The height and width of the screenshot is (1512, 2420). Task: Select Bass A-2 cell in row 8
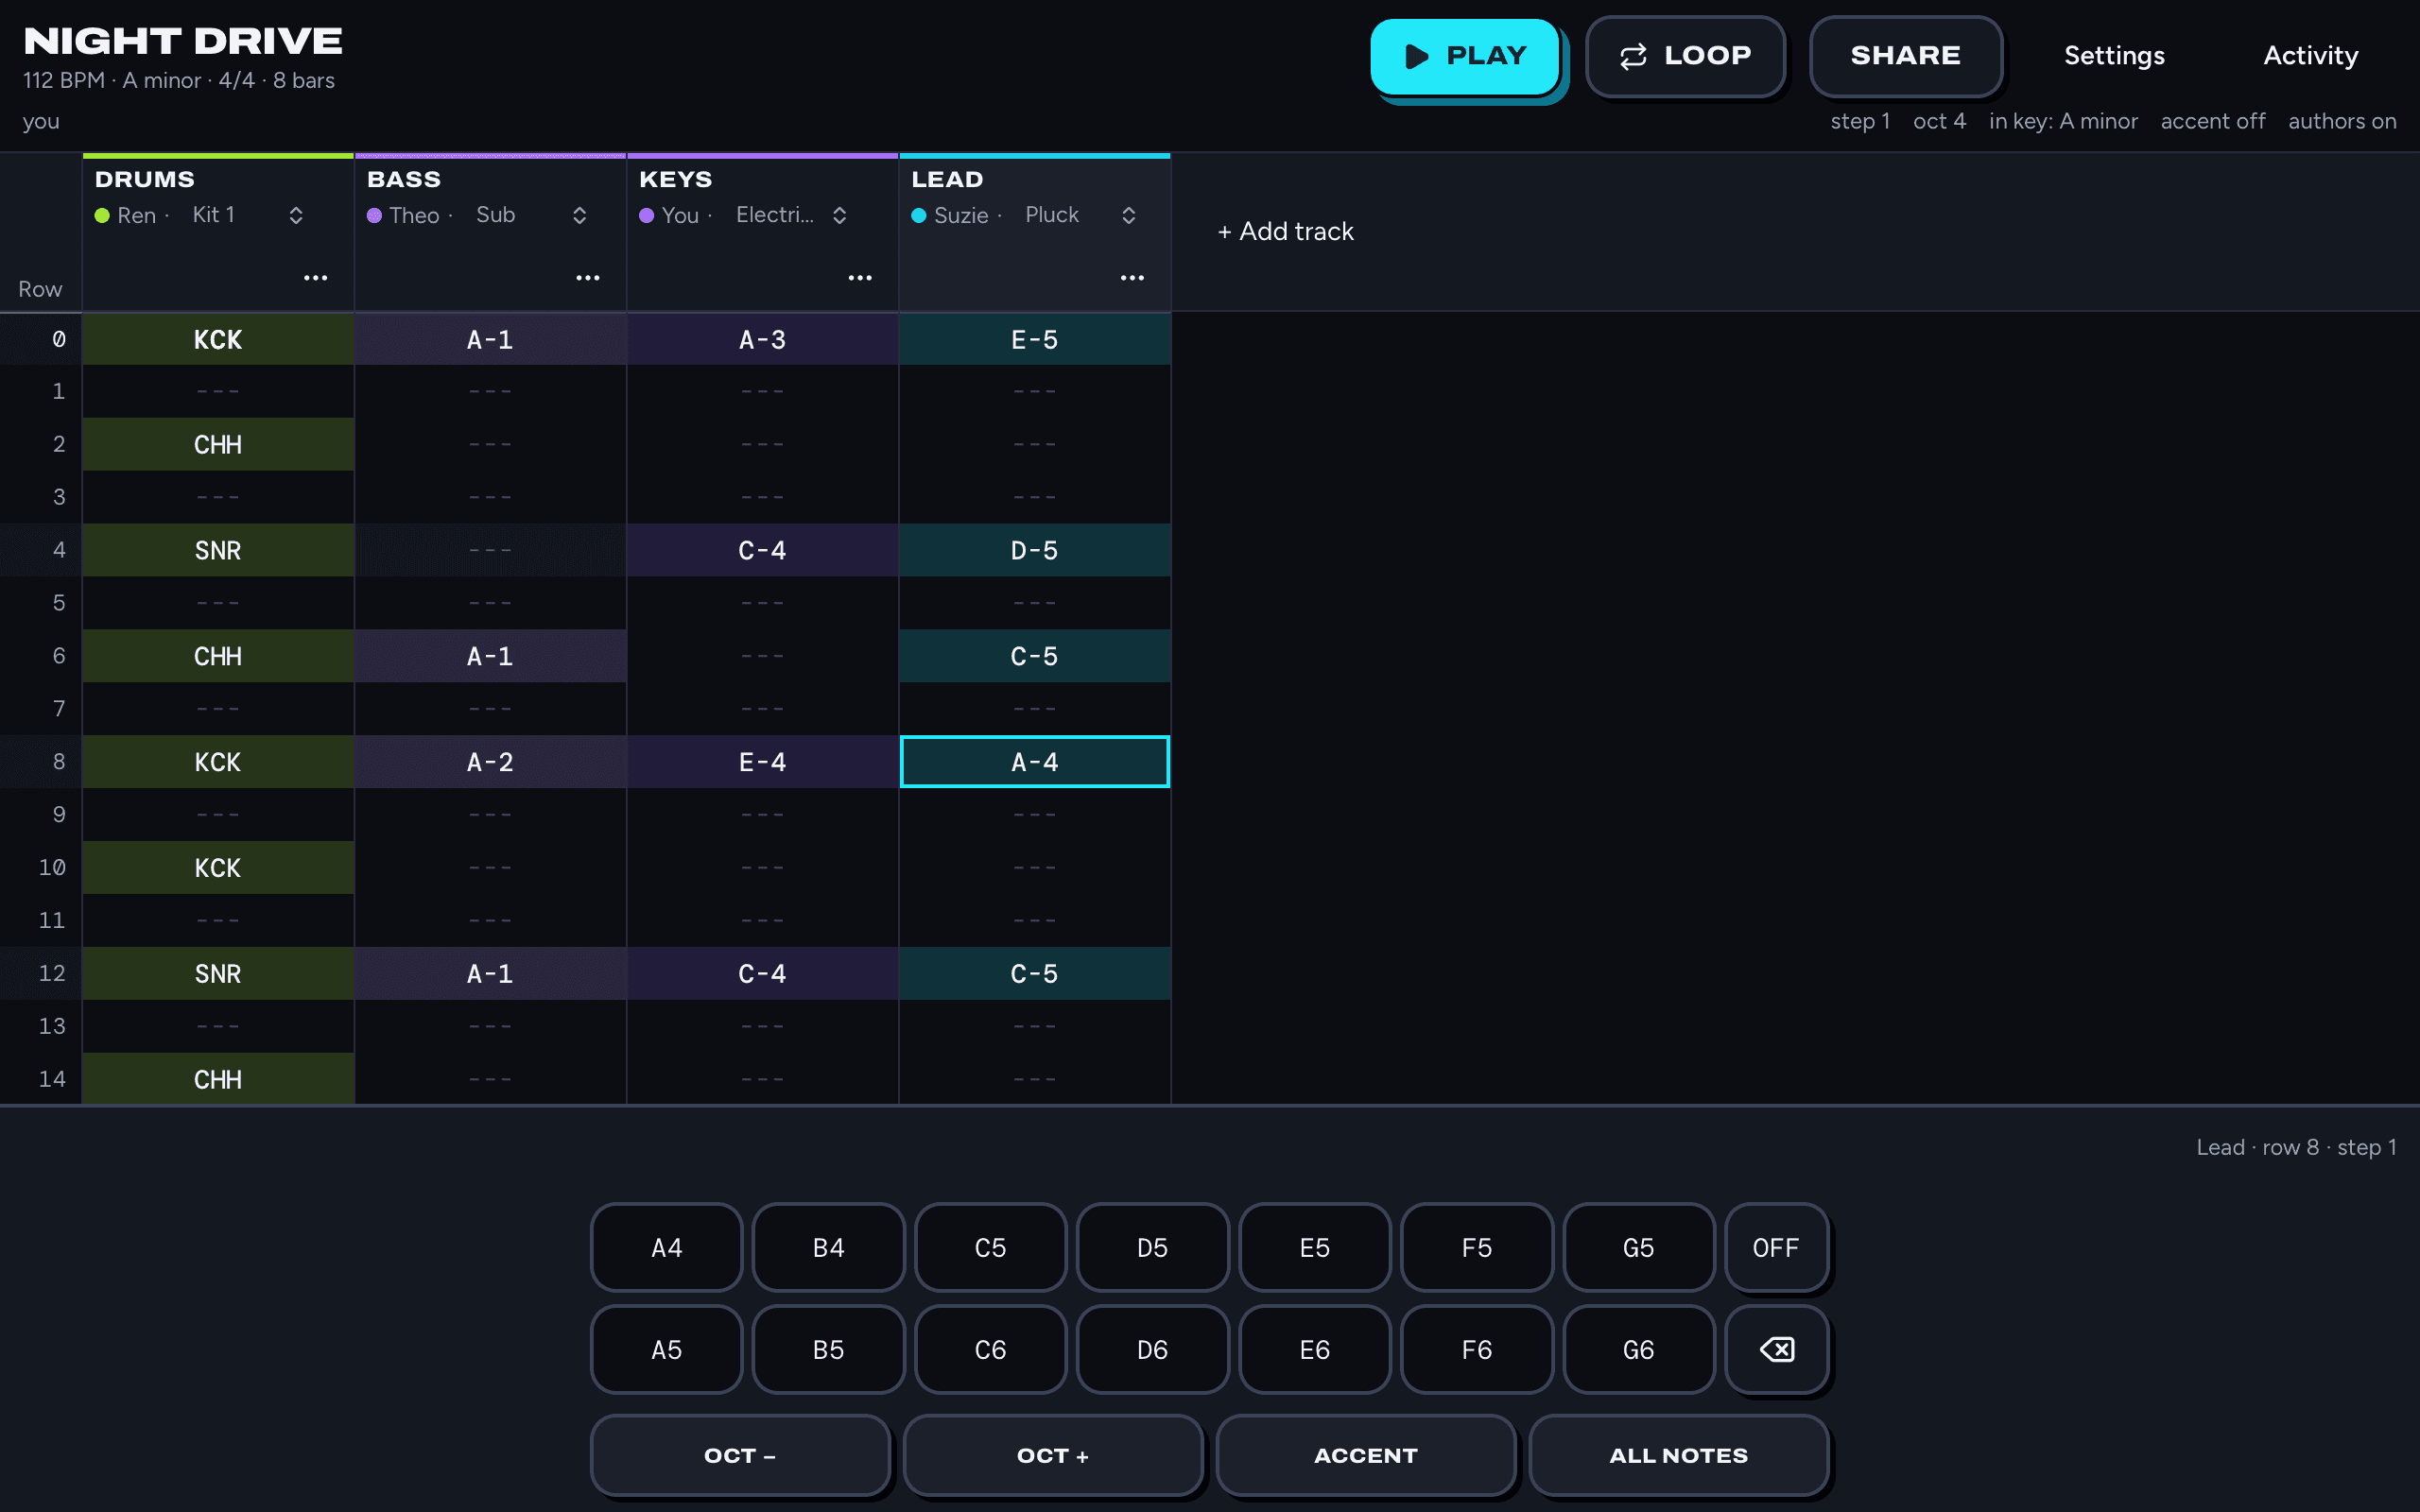(490, 762)
